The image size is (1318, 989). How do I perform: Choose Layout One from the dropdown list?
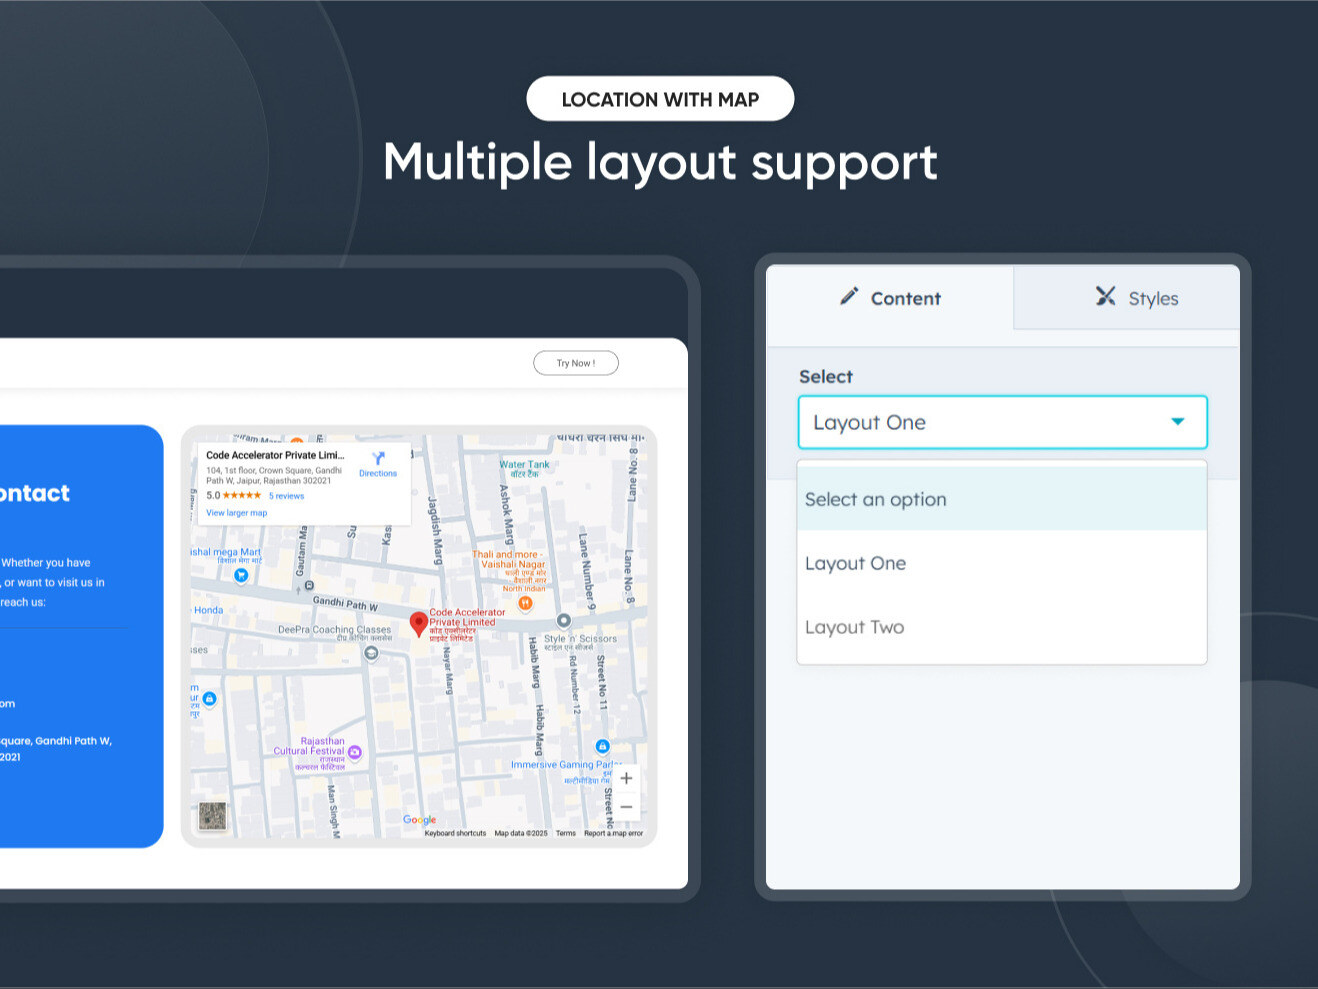(856, 563)
